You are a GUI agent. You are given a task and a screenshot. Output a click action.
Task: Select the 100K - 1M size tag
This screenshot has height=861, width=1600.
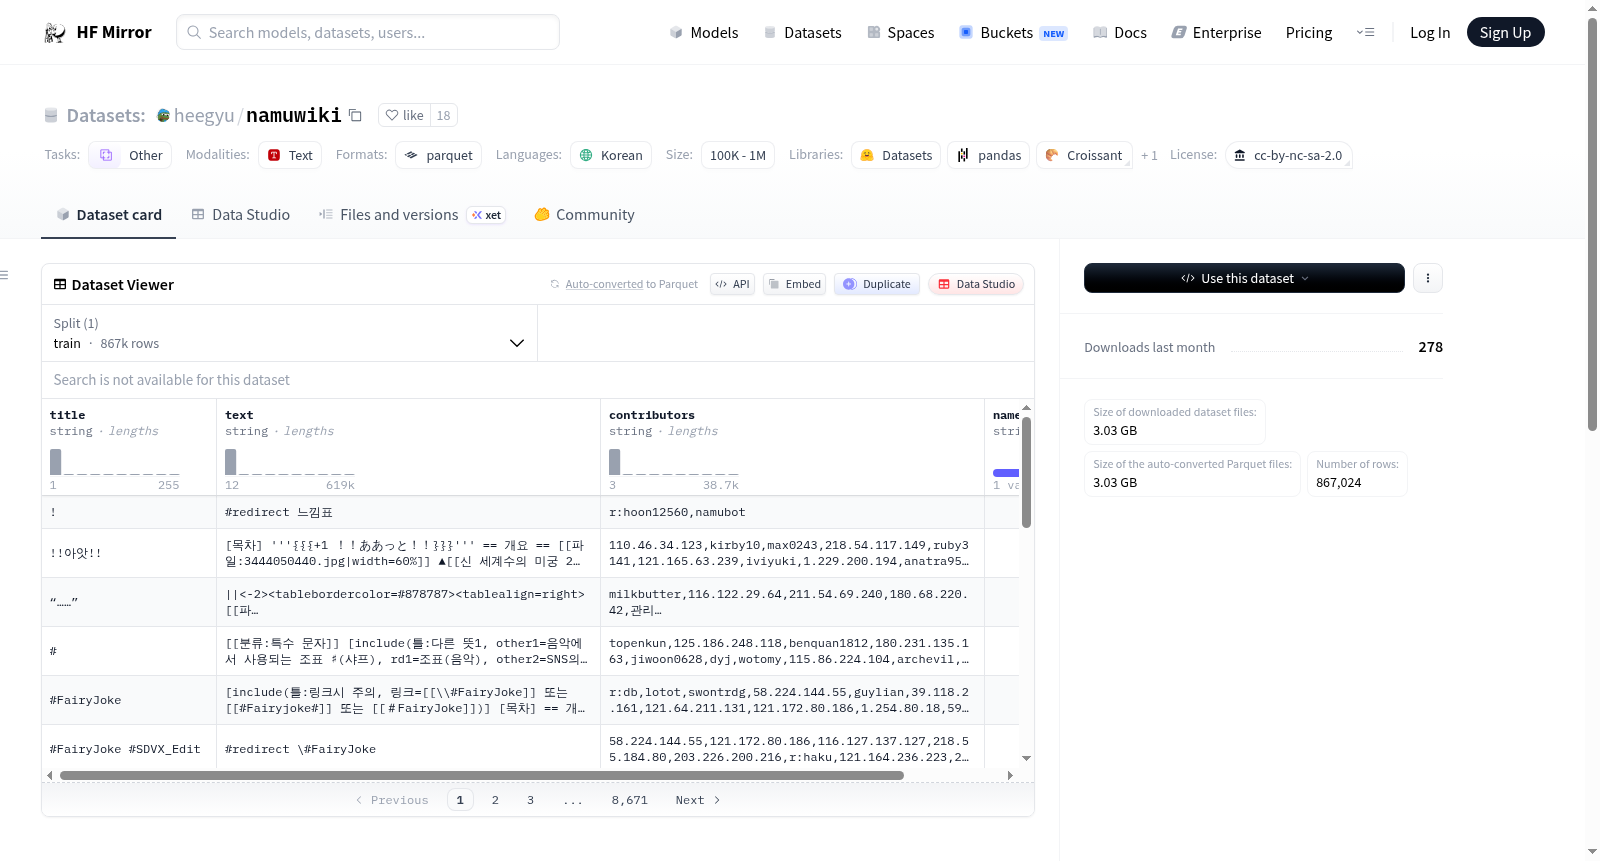click(738, 155)
